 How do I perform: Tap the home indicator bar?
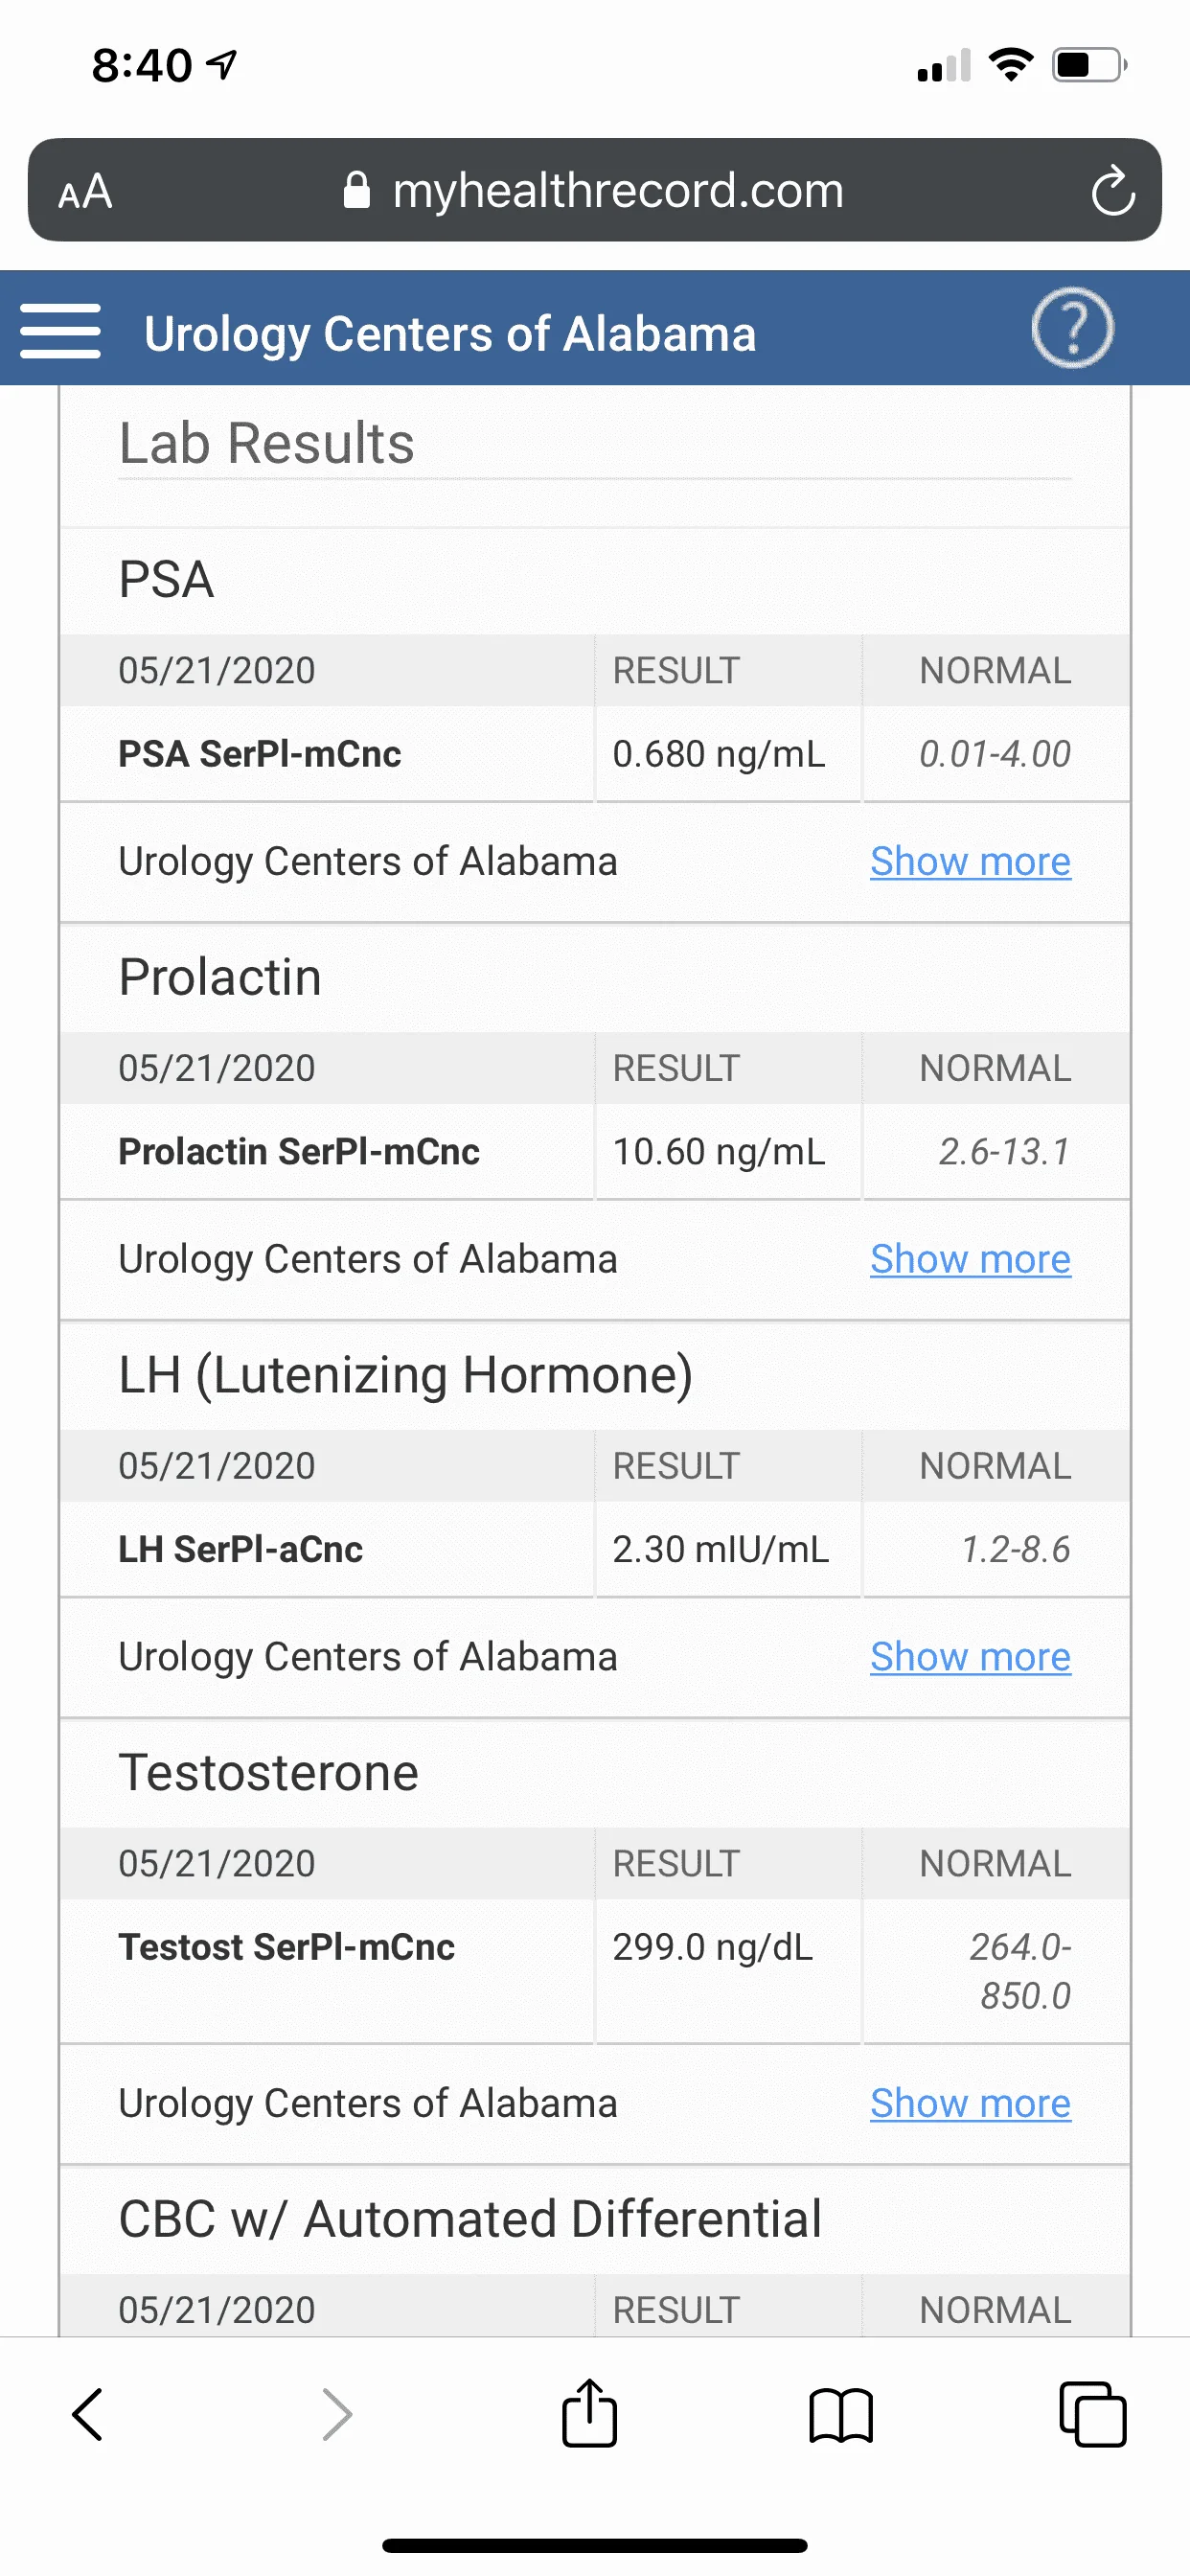pyautogui.click(x=595, y=2545)
